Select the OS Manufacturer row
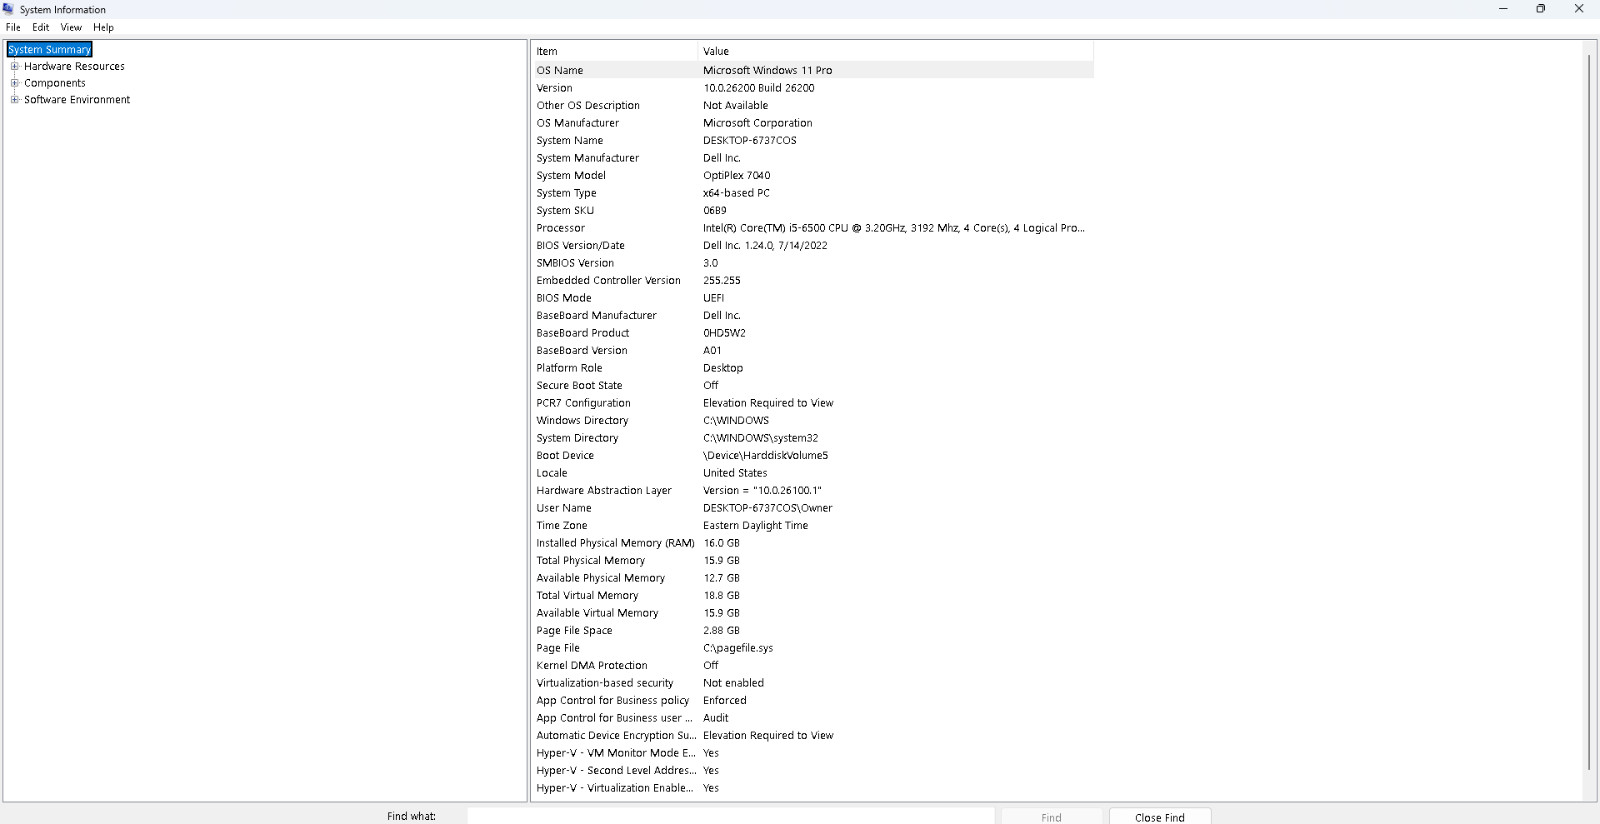The image size is (1600, 824). point(813,123)
